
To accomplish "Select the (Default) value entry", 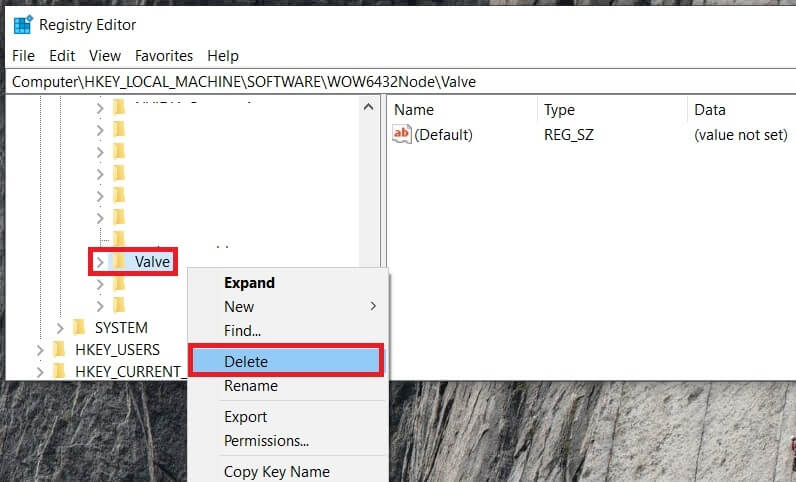I will (443, 135).
